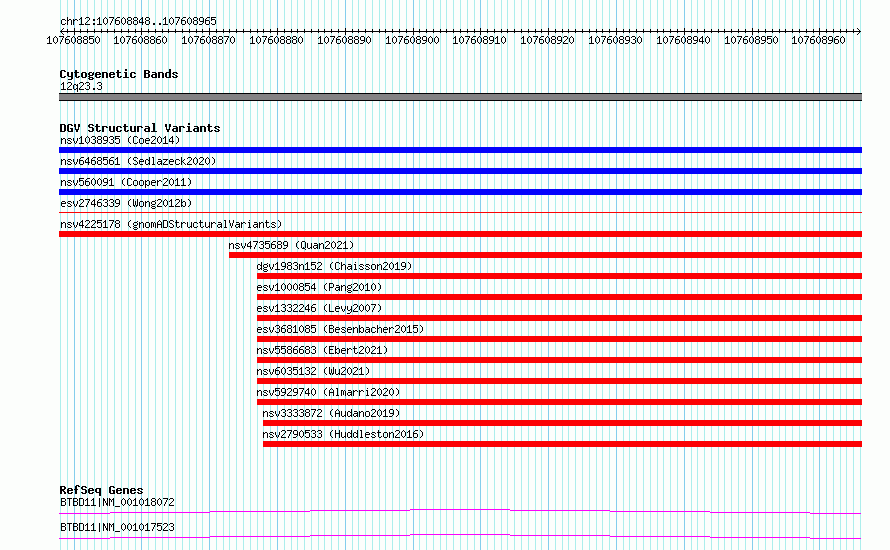The image size is (890, 550).
Task: Click the red bar under esv1000854
Action: [x=559, y=297]
